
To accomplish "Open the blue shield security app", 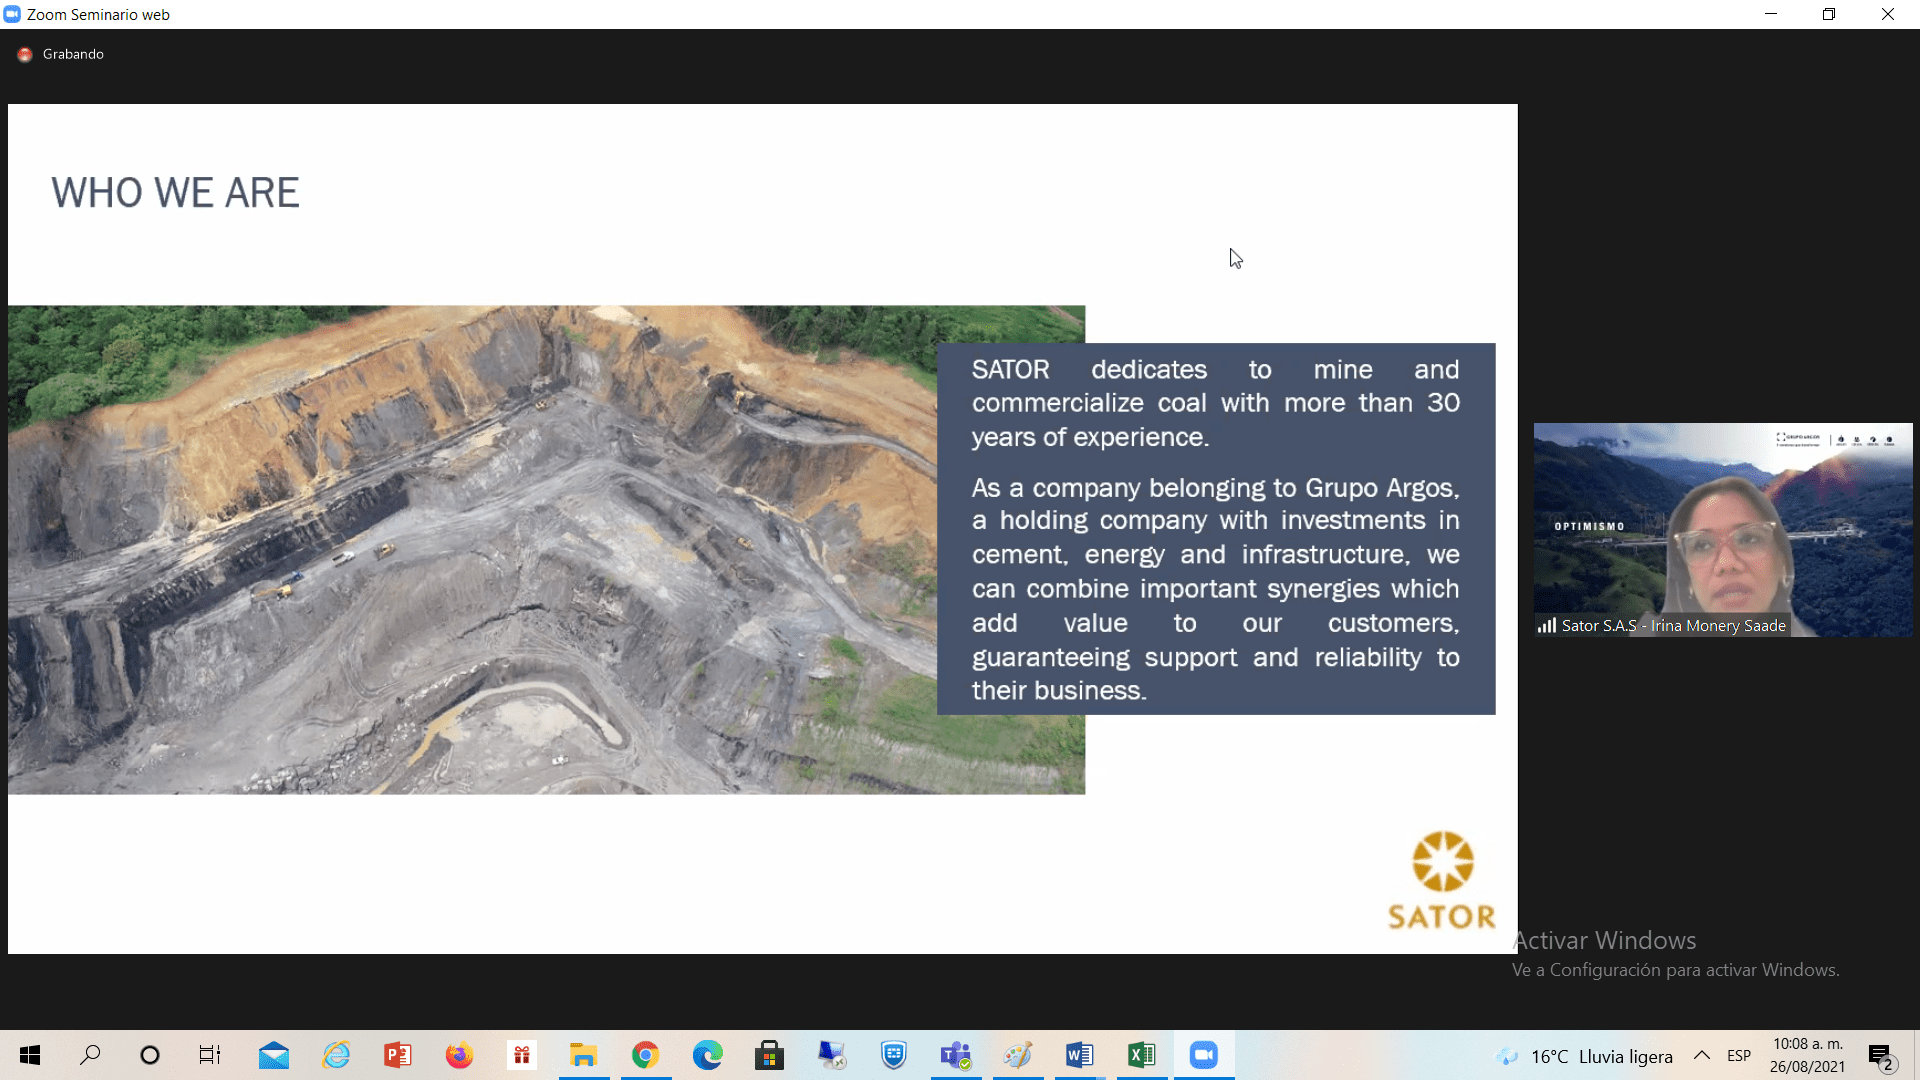I will pos(894,1055).
